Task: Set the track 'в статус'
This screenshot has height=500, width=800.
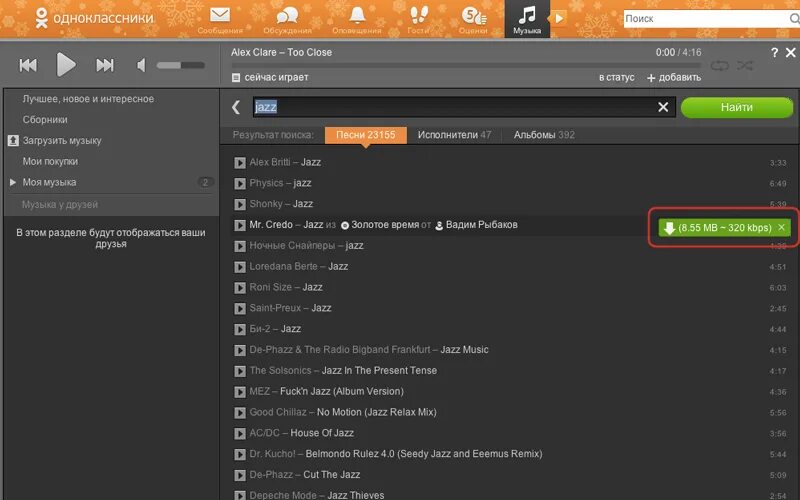Action: pyautogui.click(x=616, y=78)
